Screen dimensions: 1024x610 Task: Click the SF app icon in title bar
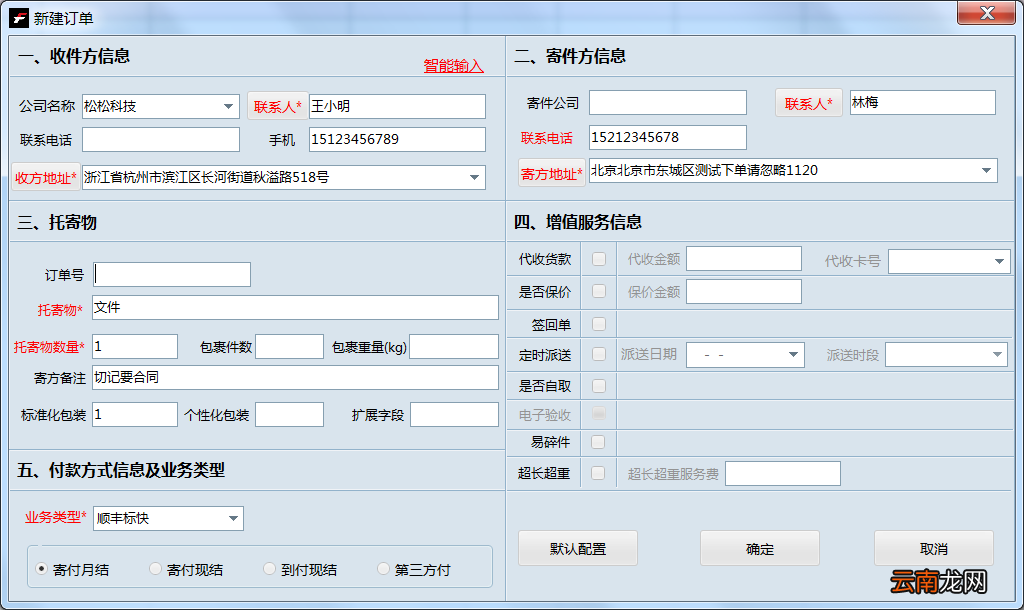pyautogui.click(x=19, y=18)
